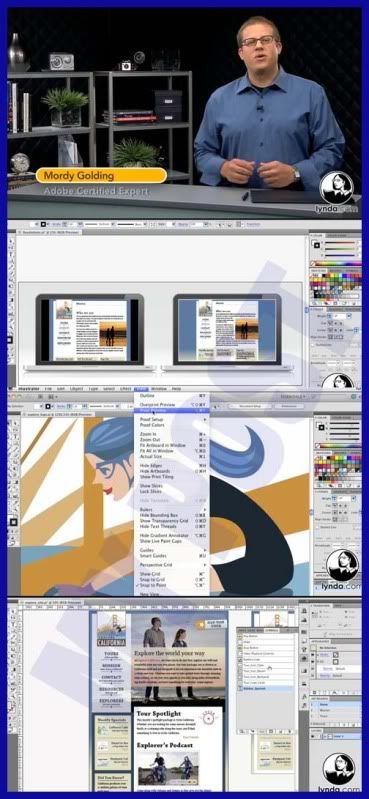Click the Tour Spotlight heading

tap(158, 713)
